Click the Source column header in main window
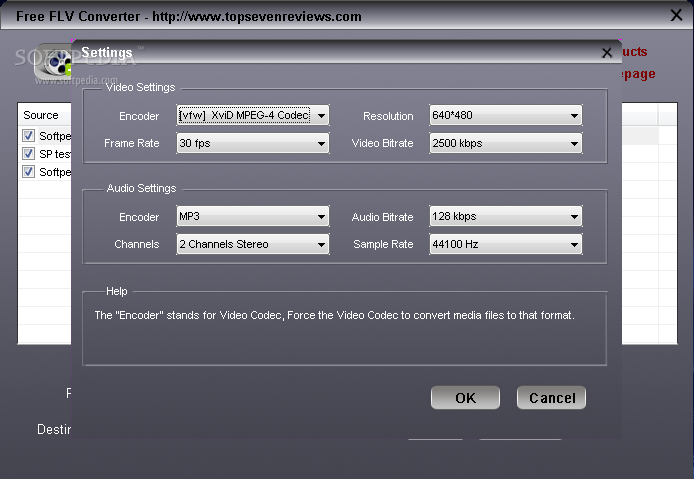 [44, 115]
